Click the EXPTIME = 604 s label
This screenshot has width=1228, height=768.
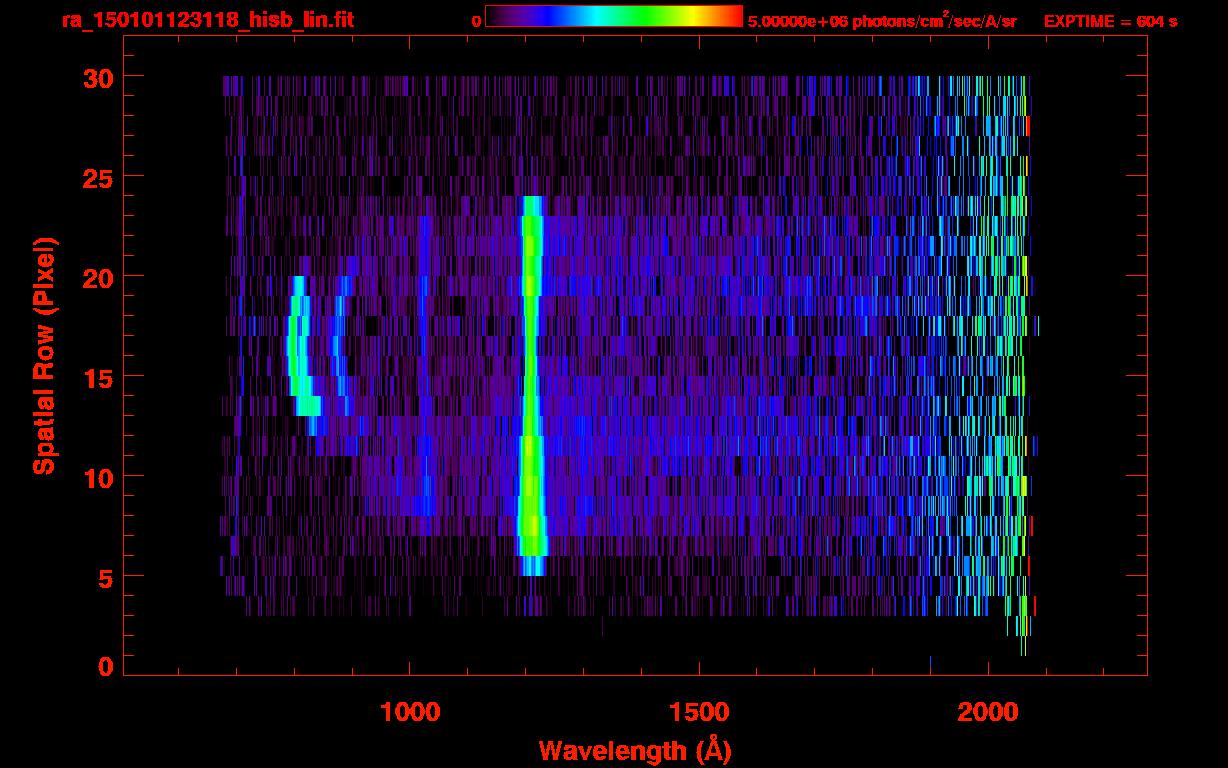click(1110, 21)
